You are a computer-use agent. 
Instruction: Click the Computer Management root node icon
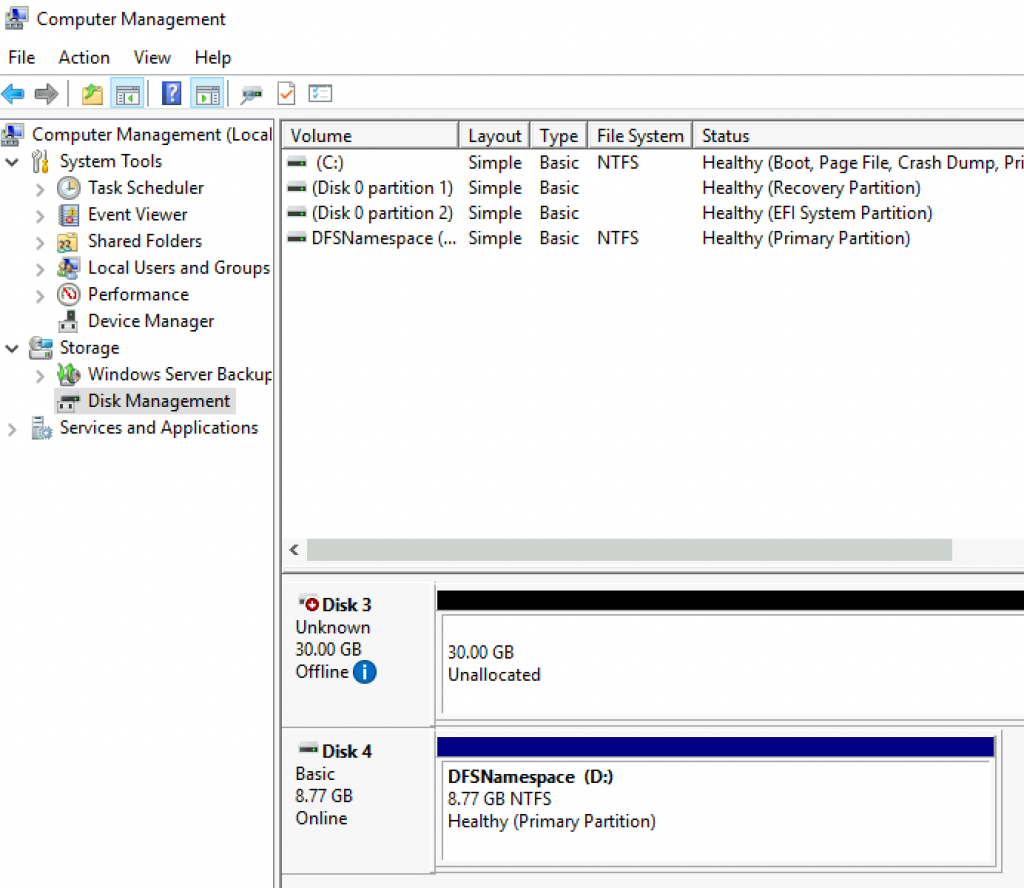pos(13,135)
